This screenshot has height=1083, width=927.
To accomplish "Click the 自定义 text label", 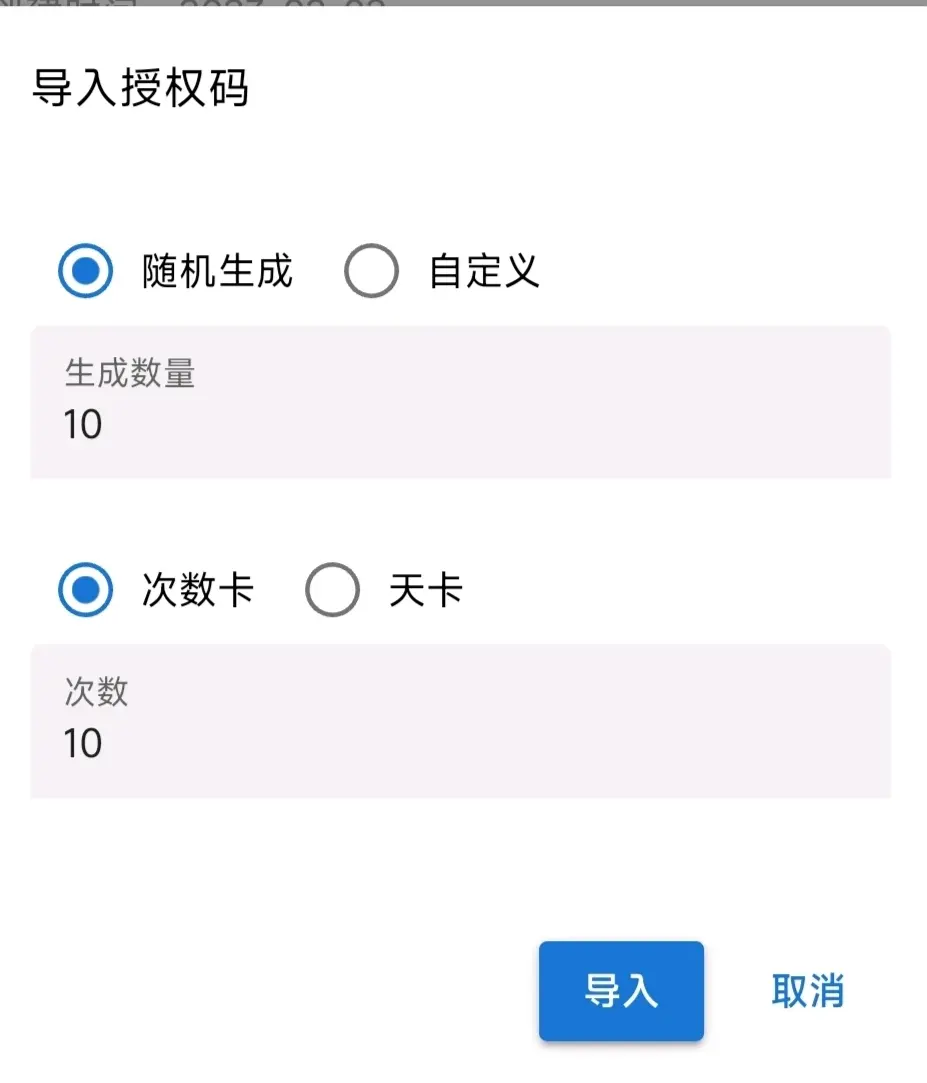I will click(484, 270).
